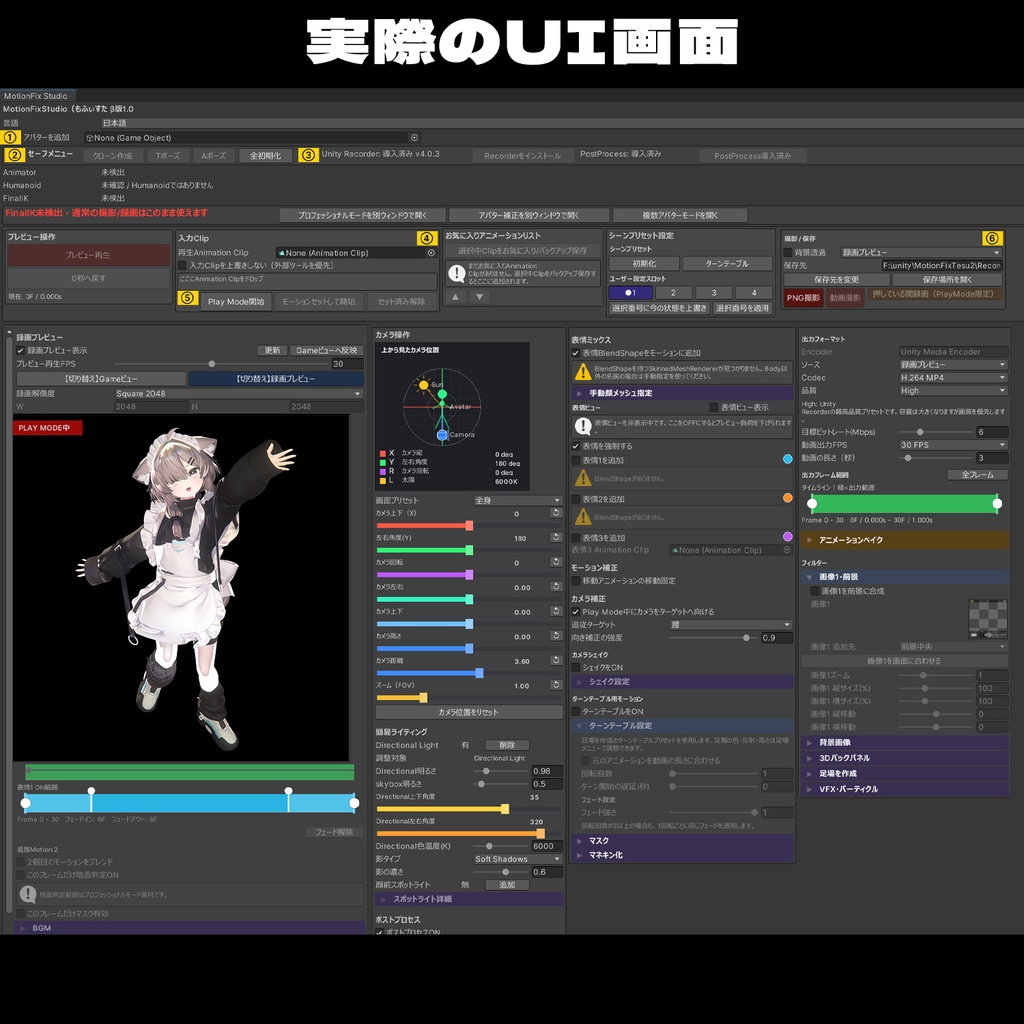This screenshot has width=1024, height=1024.
Task: Open プロフェッショナルモードを別ウィンドウで開く
Action: tap(362, 215)
